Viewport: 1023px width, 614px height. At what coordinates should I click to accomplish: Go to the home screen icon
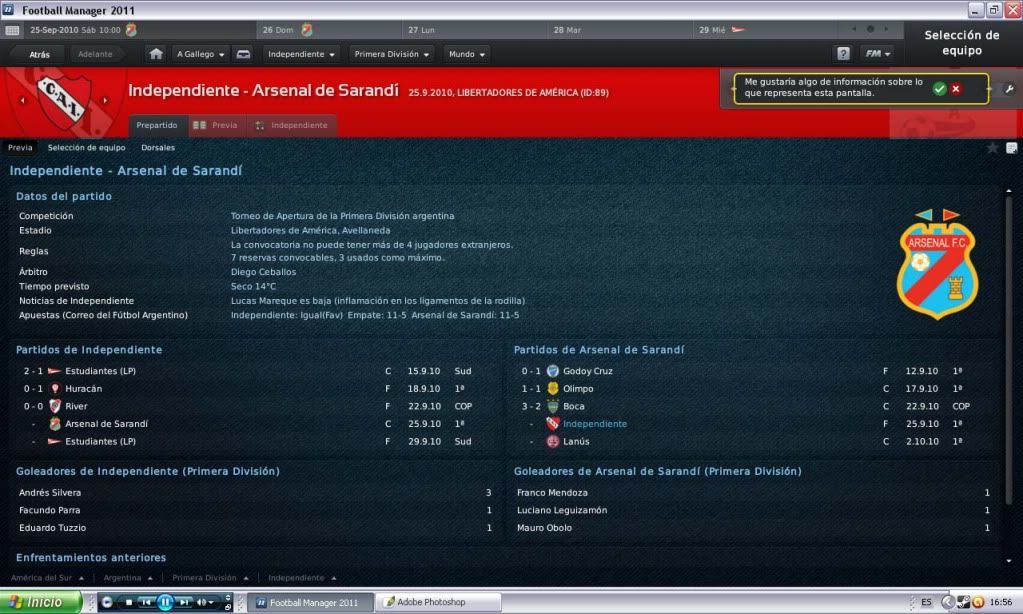tap(156, 54)
